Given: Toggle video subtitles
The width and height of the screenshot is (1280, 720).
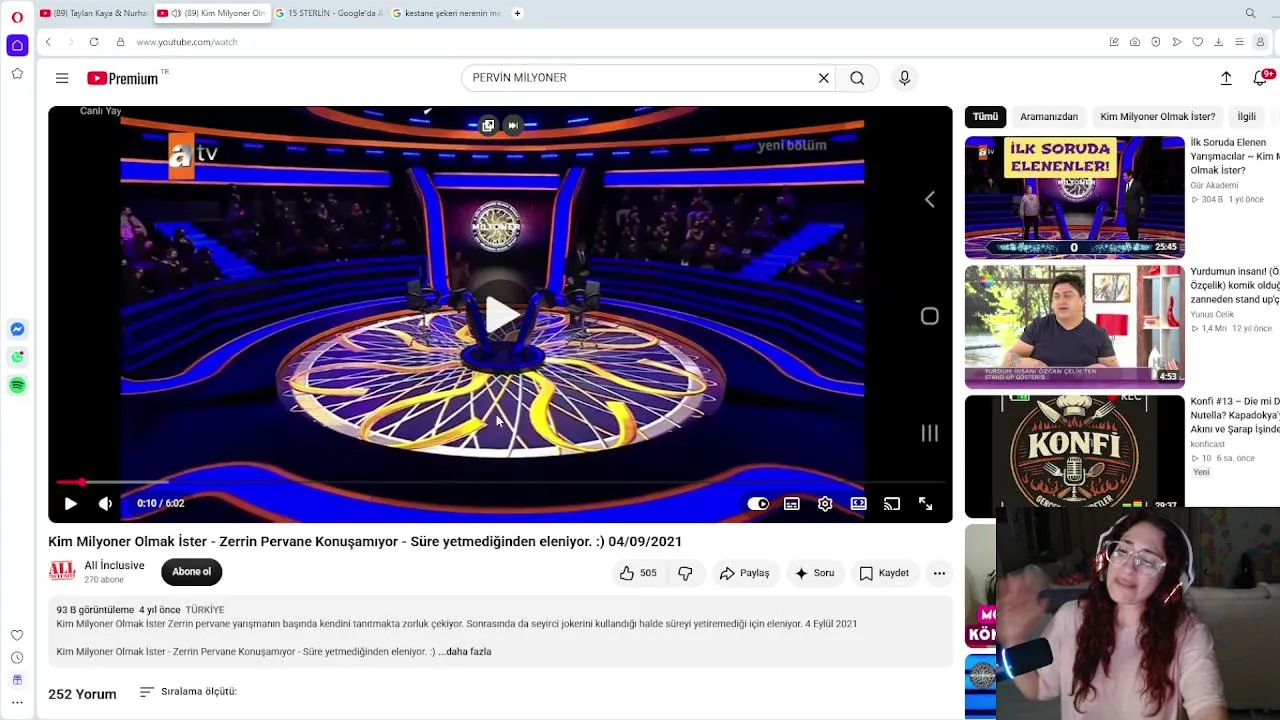Looking at the screenshot, I should (792, 504).
